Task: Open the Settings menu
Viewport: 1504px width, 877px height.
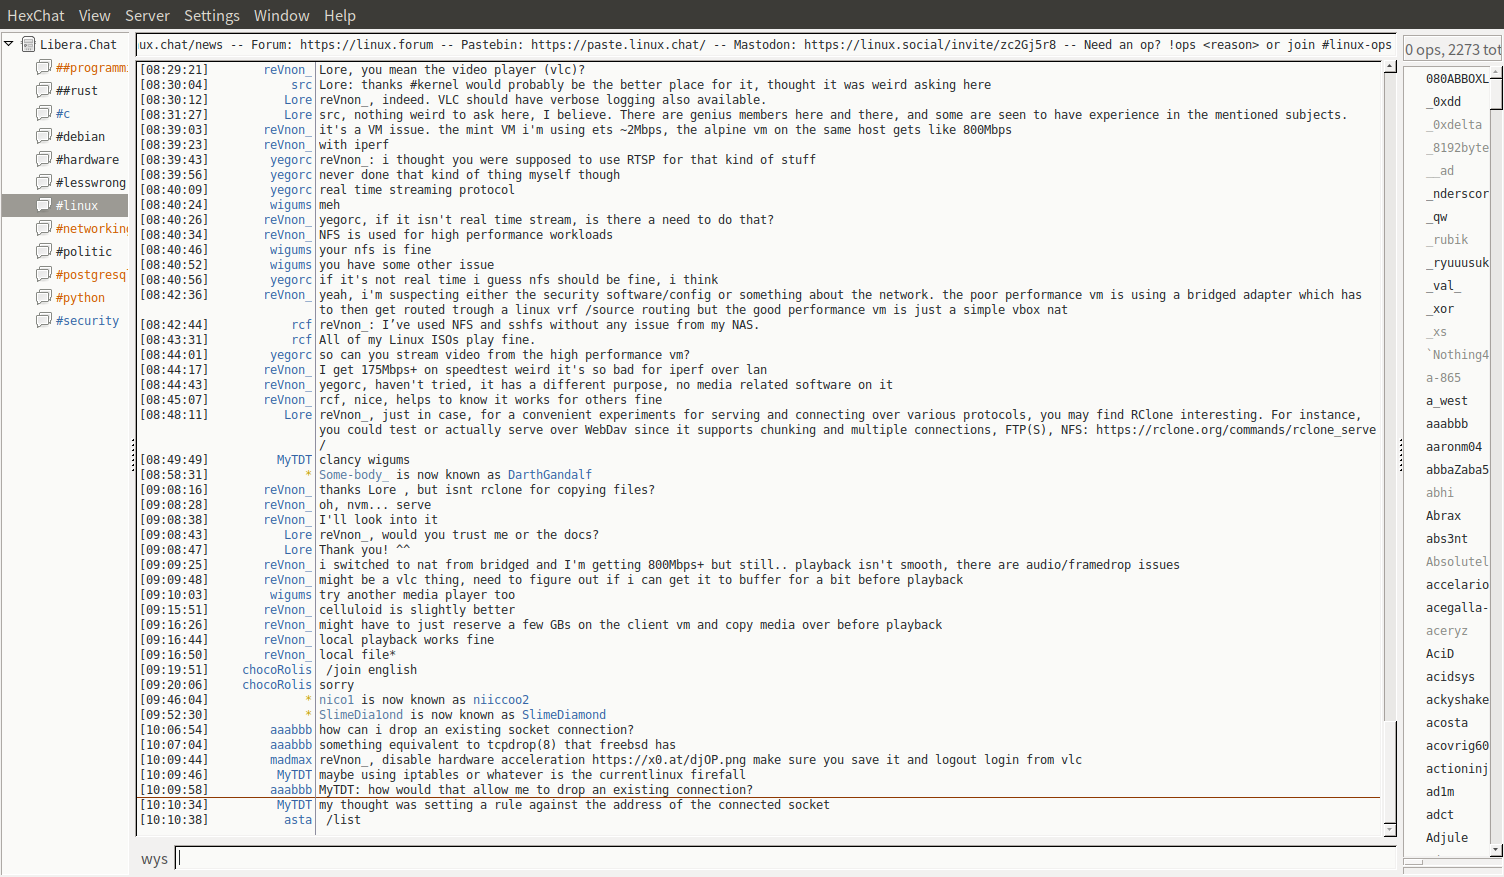Action: (x=211, y=16)
